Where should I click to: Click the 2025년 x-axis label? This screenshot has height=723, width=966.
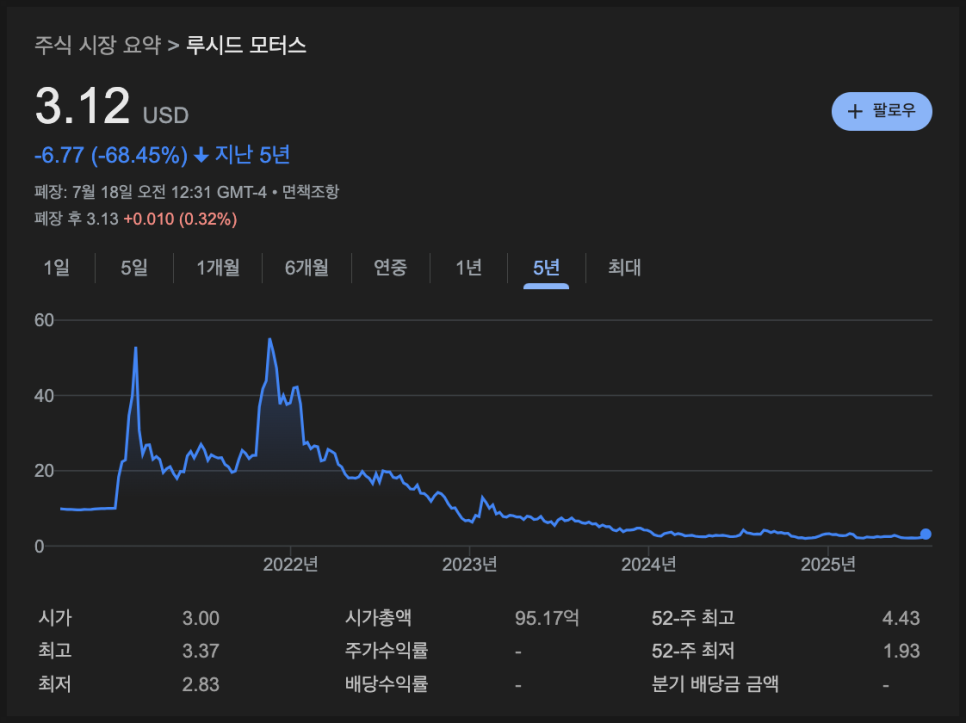[828, 564]
